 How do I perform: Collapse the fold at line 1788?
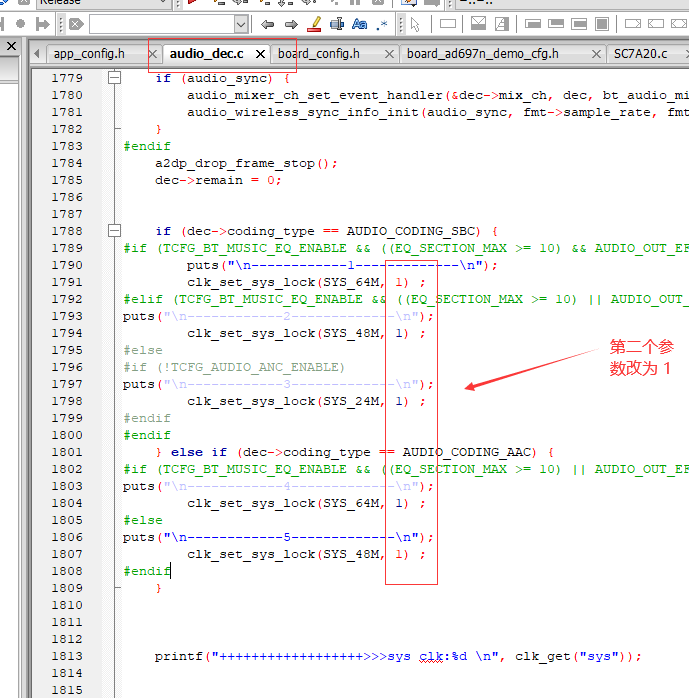[x=114, y=231]
